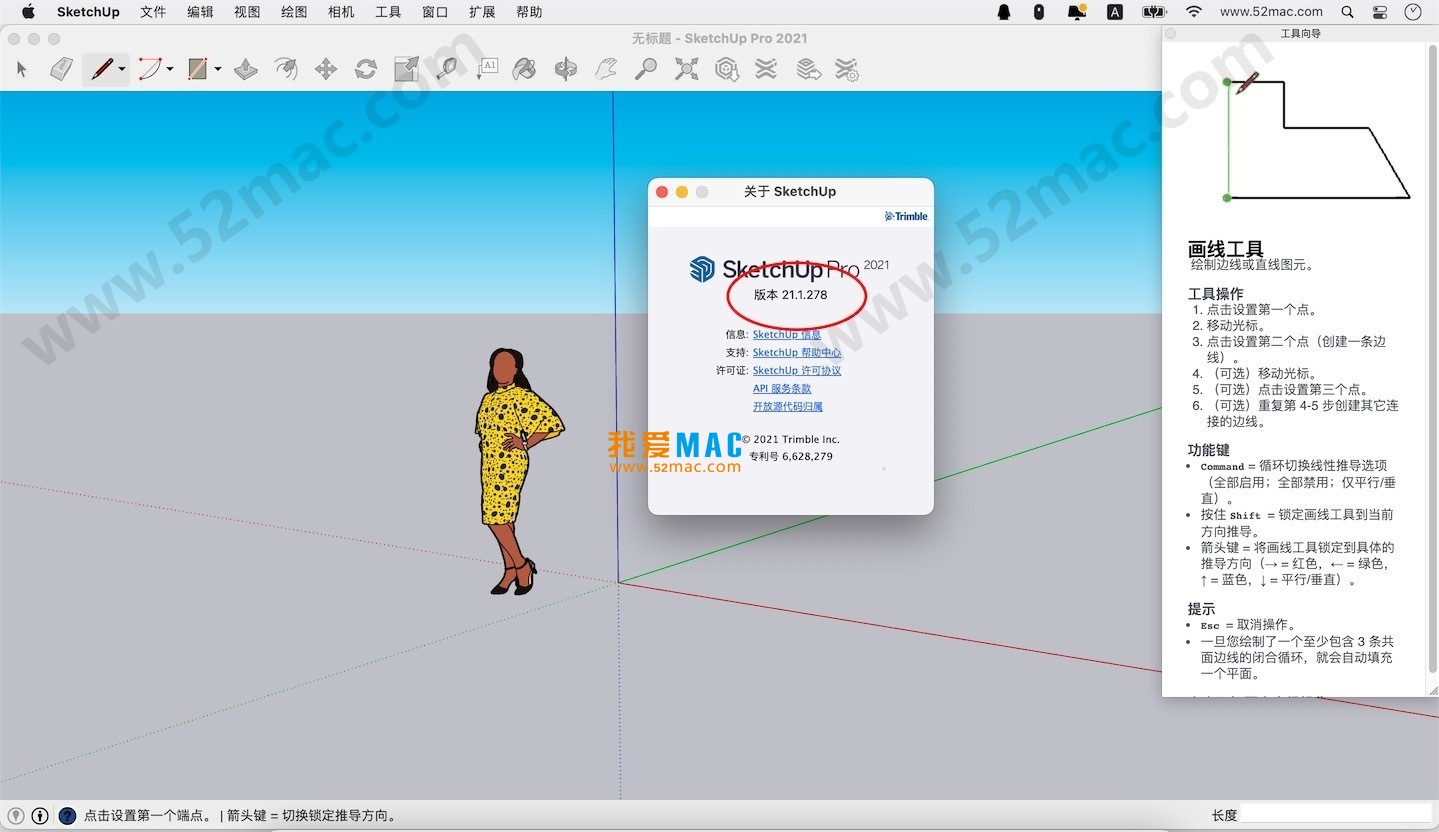Open the SketchUp 许可协议 link
Image resolution: width=1439 pixels, height=832 pixels.
[x=797, y=371]
